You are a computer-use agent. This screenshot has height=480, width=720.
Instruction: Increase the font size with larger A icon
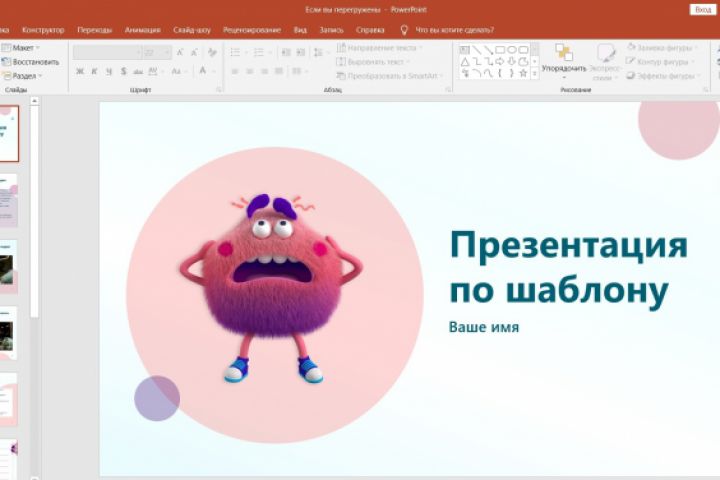(180, 52)
